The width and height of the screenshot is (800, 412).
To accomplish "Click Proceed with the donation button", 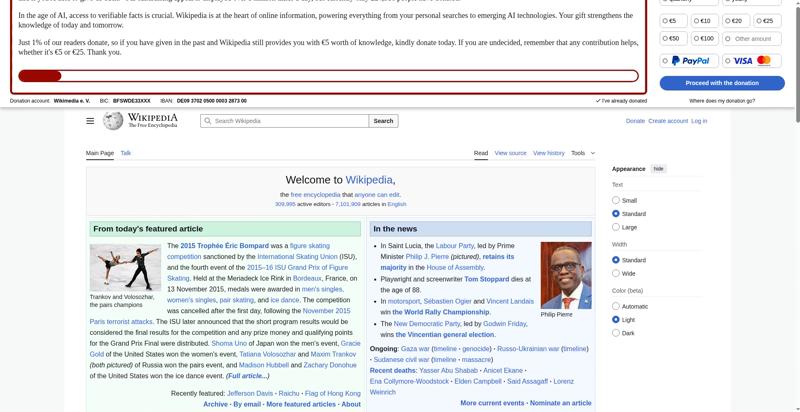I will point(722,83).
